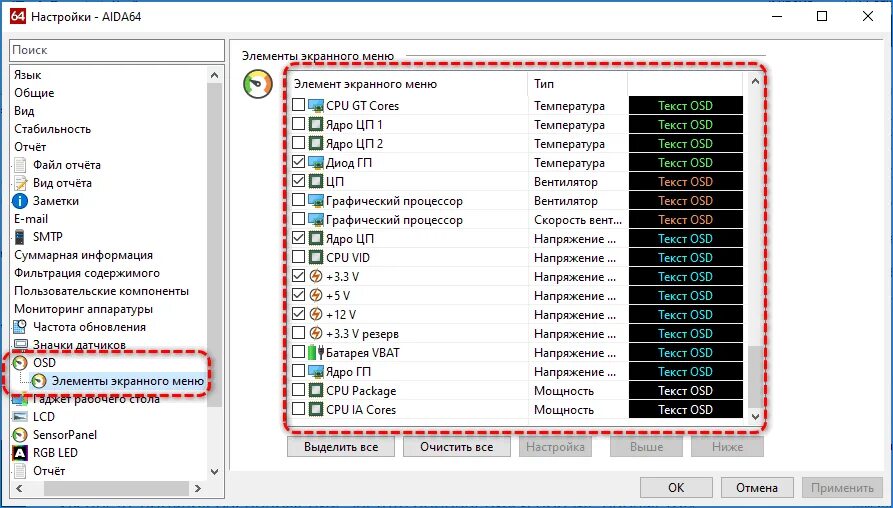The height and width of the screenshot is (508, 893).
Task: Click the Применить button
Action: (x=842, y=488)
